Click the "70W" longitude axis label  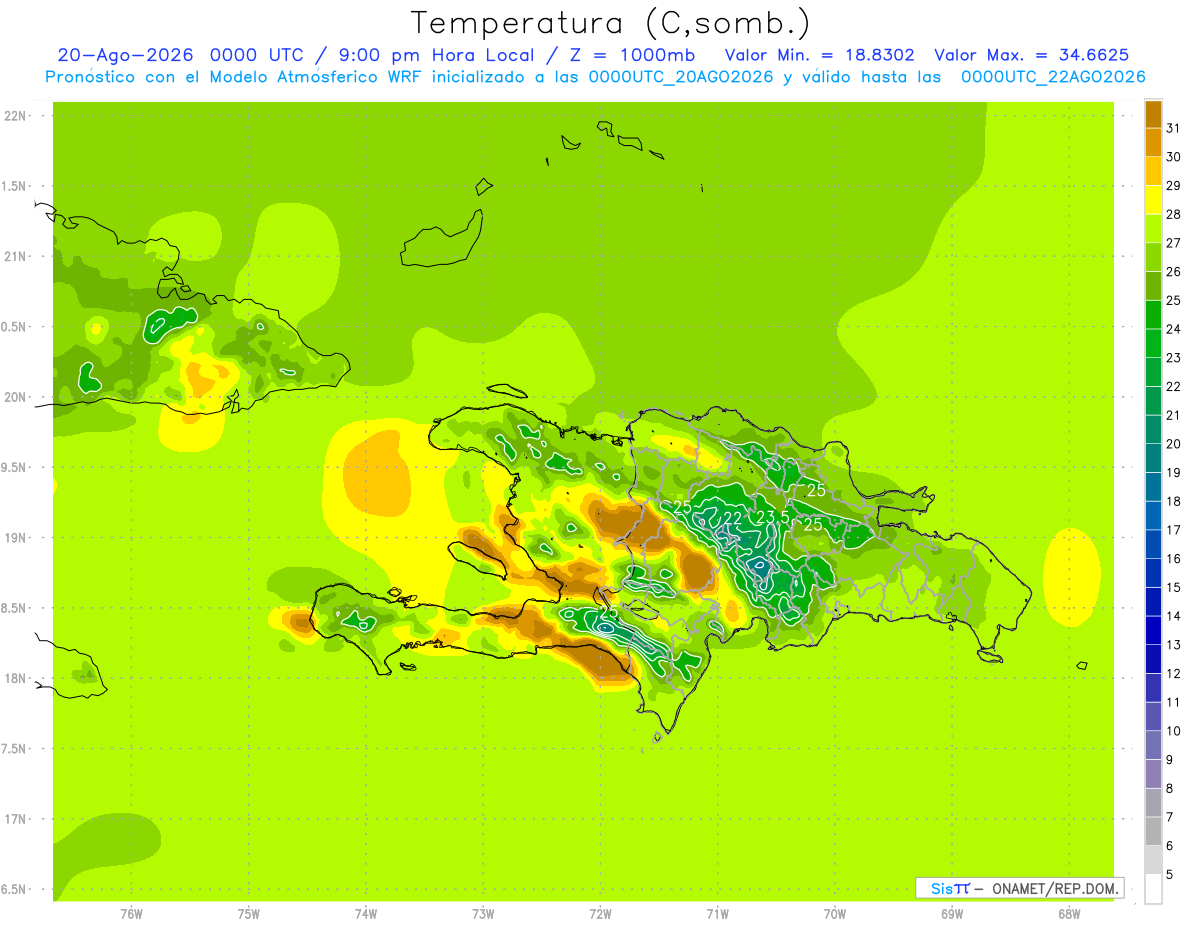(x=835, y=913)
